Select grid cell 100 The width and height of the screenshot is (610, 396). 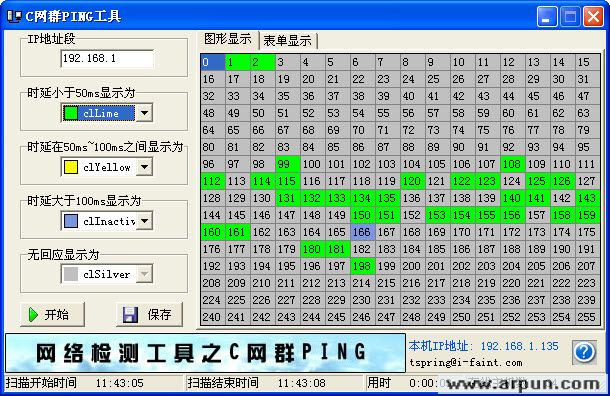coord(313,164)
